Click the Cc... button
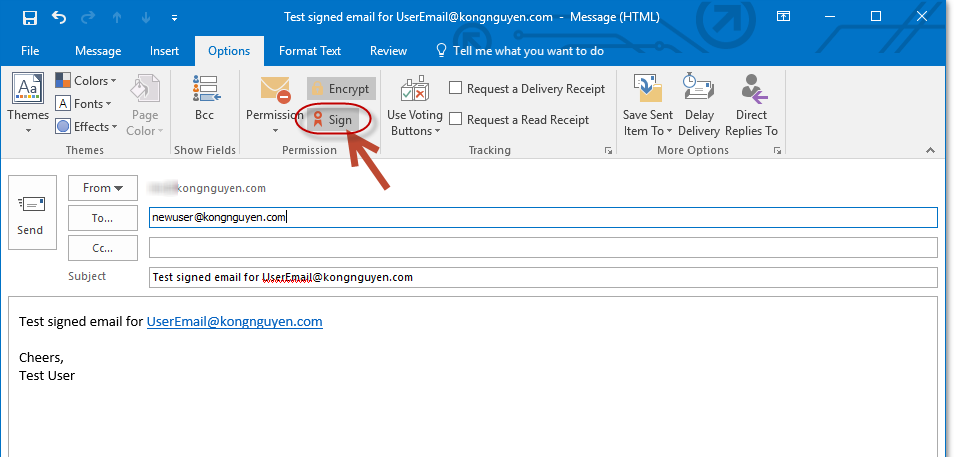This screenshot has height=457, width=954. pyautogui.click(x=103, y=248)
